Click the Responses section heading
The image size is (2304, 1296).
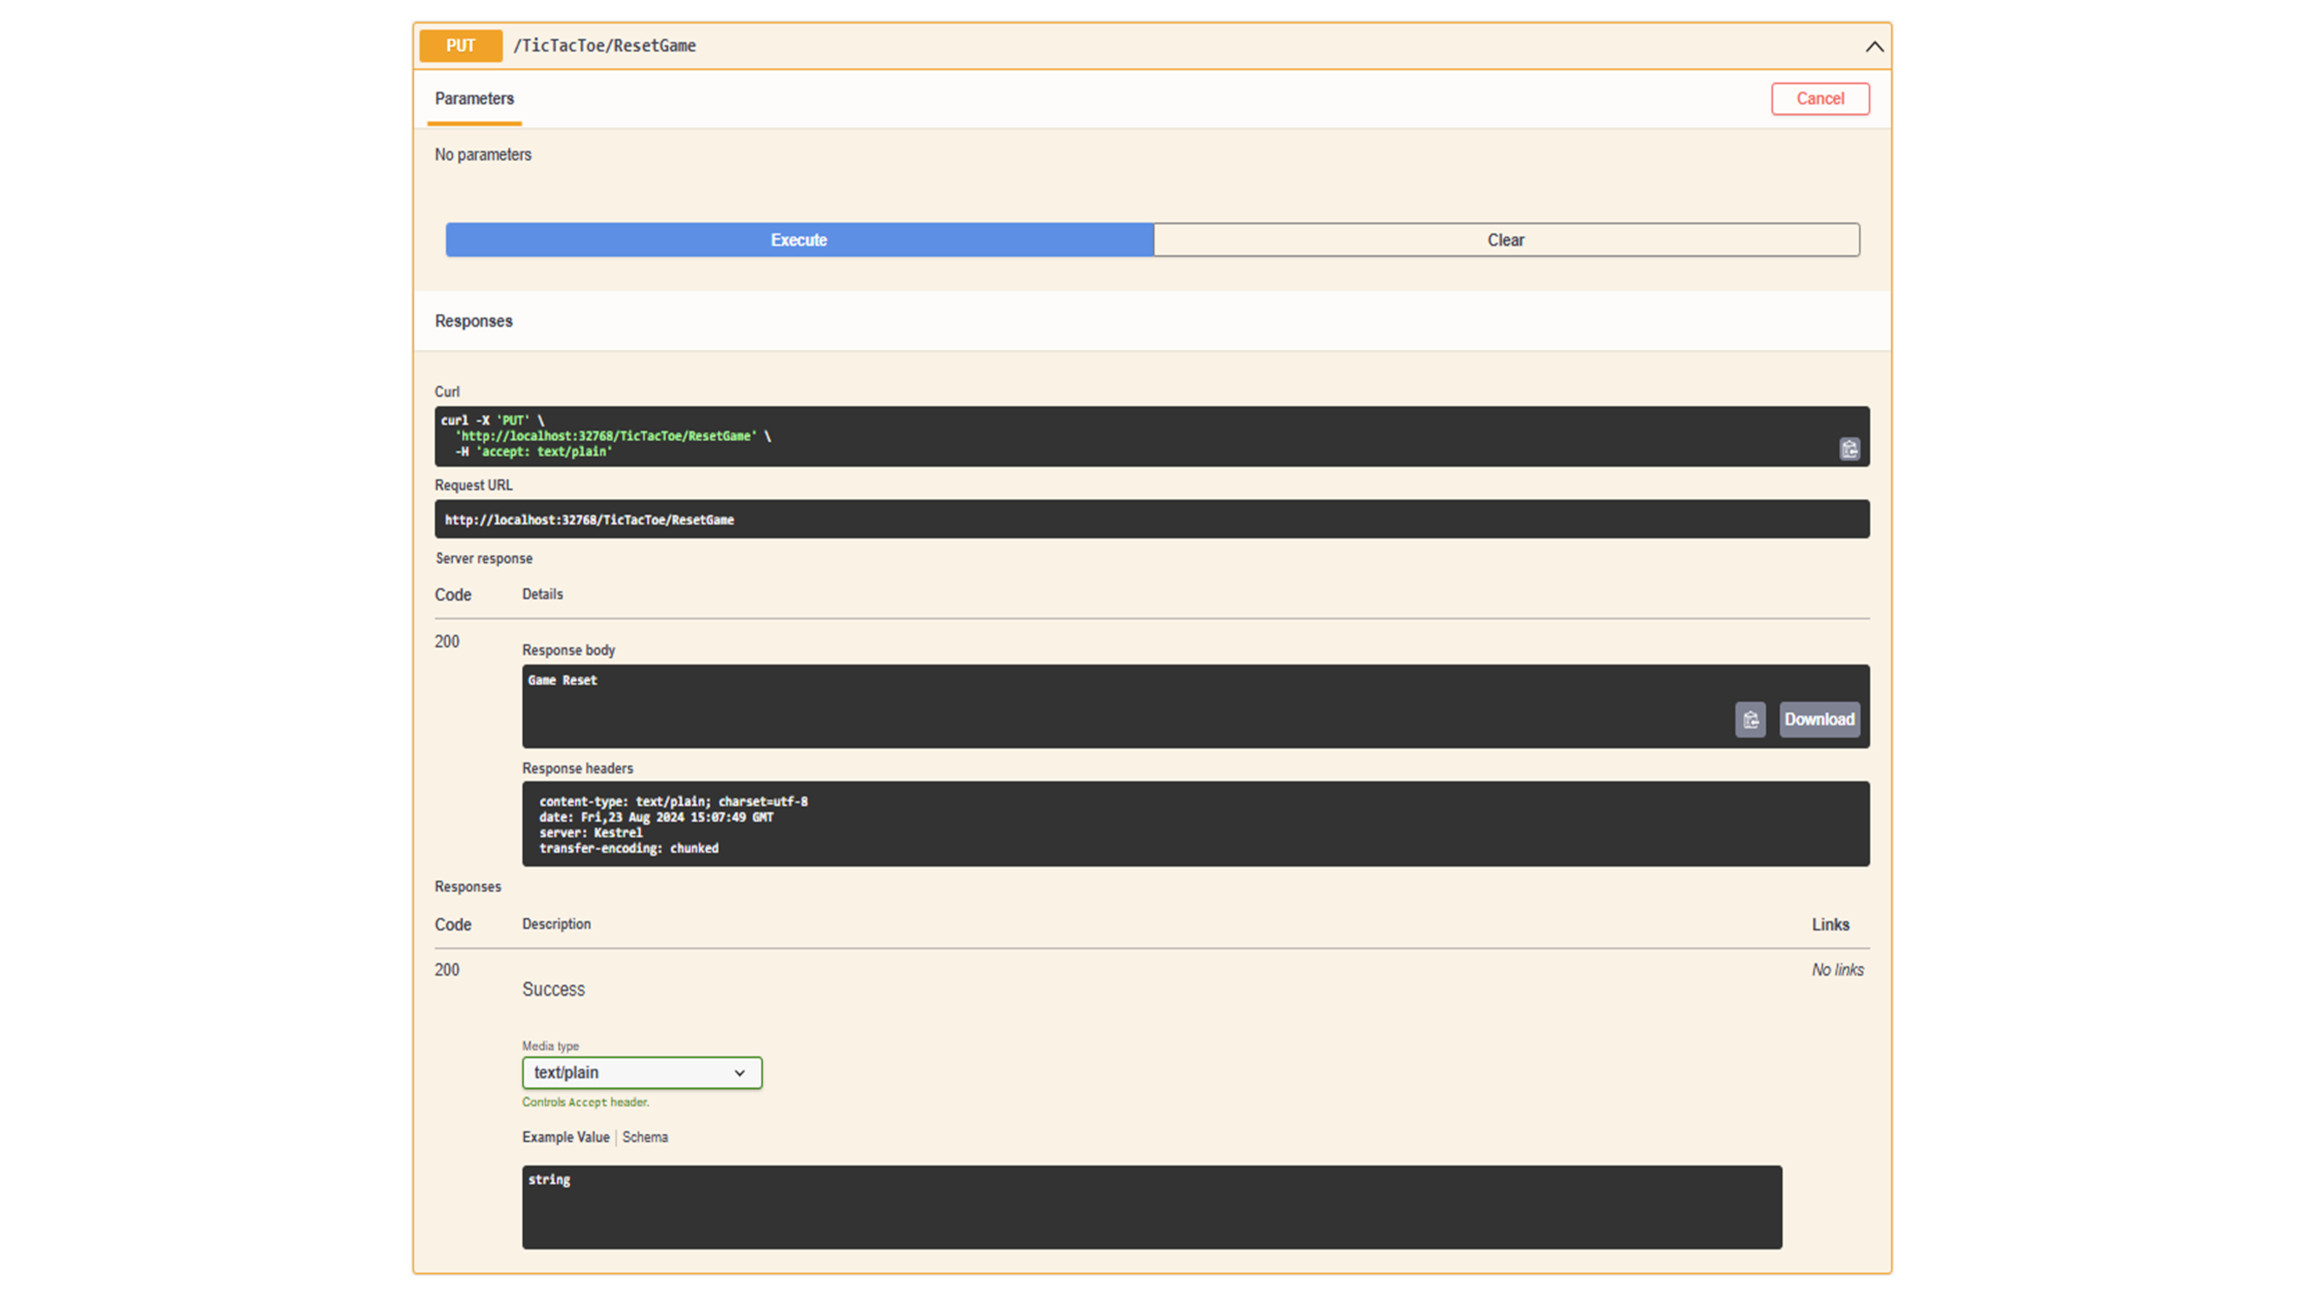tap(474, 321)
